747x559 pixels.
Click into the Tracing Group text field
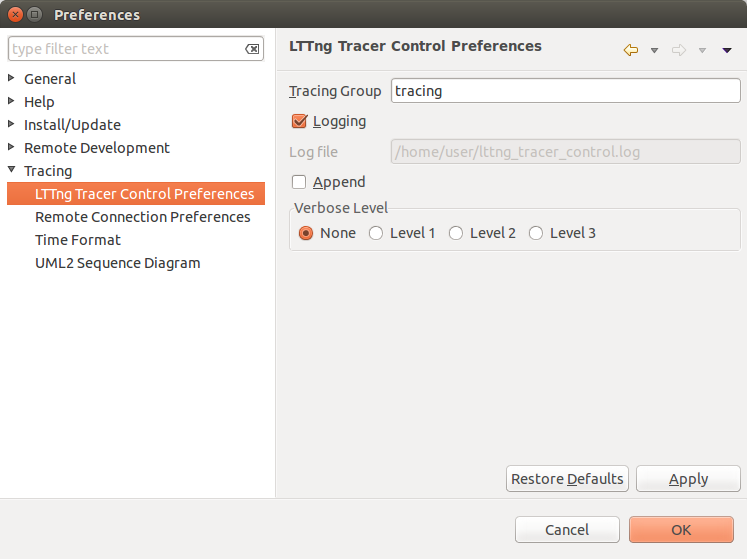coord(565,91)
